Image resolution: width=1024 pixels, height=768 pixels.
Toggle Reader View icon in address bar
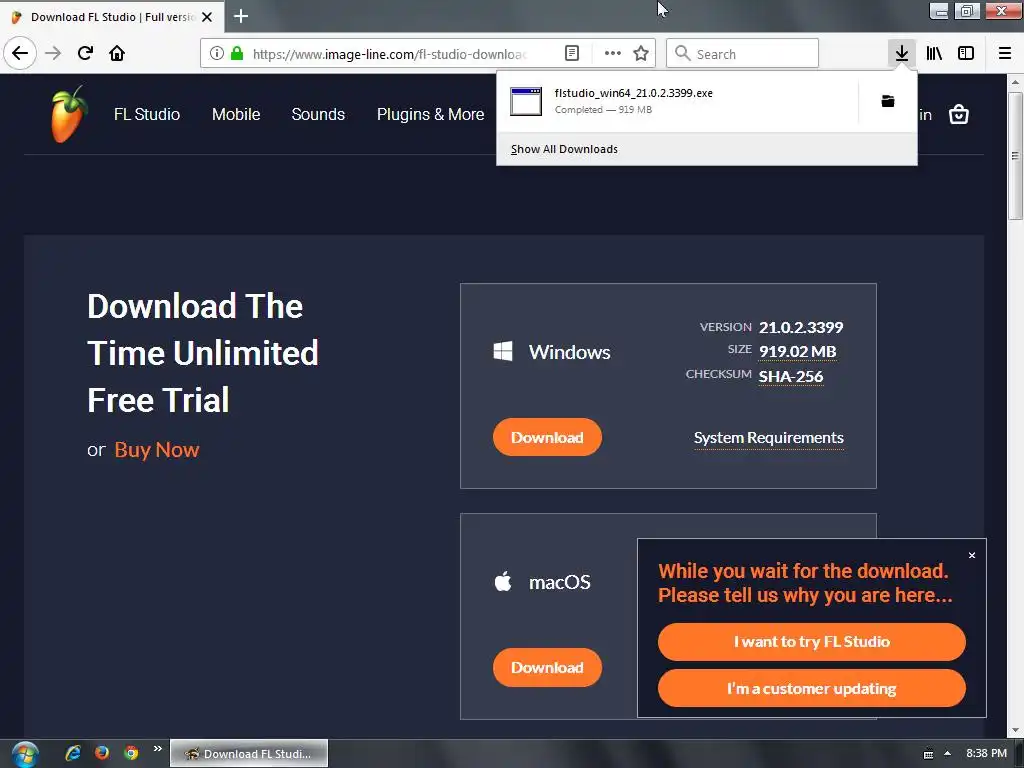[571, 54]
